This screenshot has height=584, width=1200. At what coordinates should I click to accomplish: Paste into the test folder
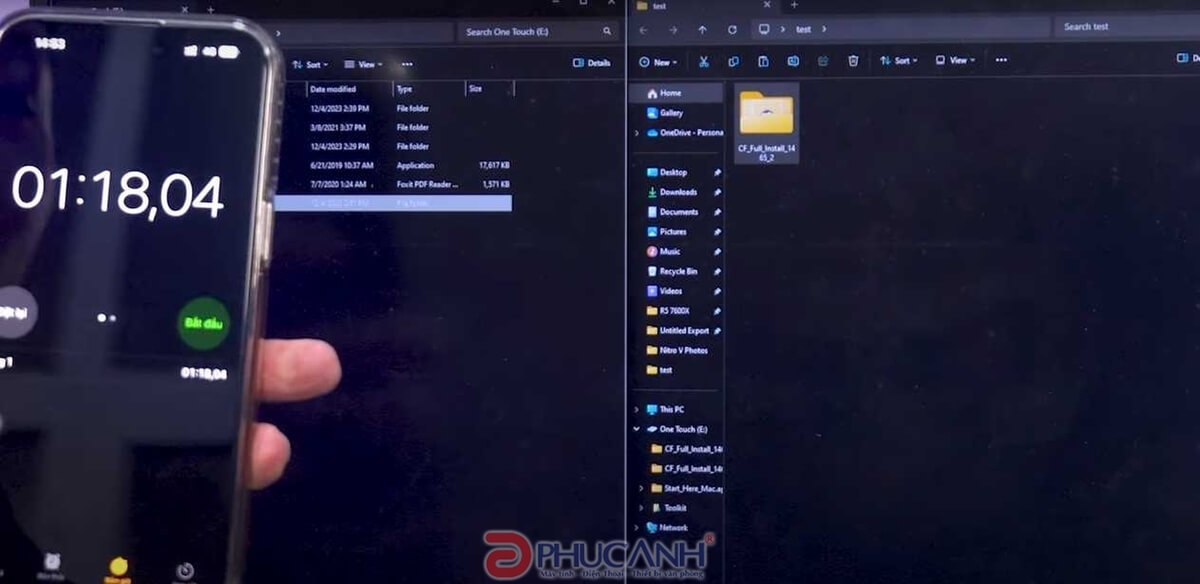click(763, 61)
